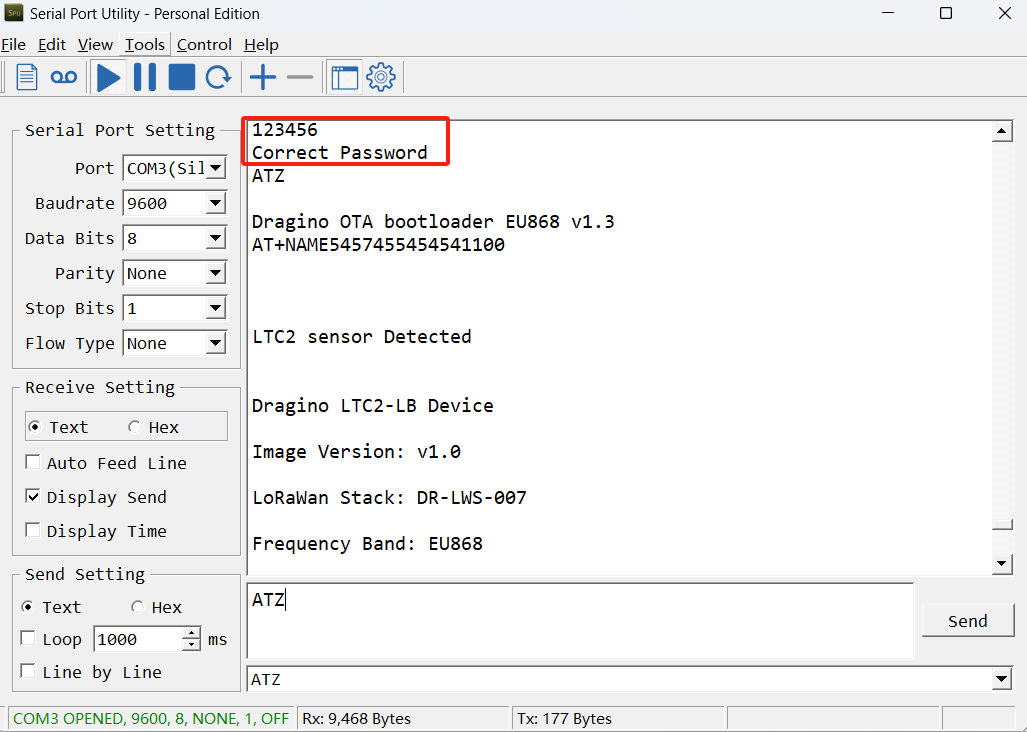
Task: Open the File menu
Action: click(x=13, y=45)
